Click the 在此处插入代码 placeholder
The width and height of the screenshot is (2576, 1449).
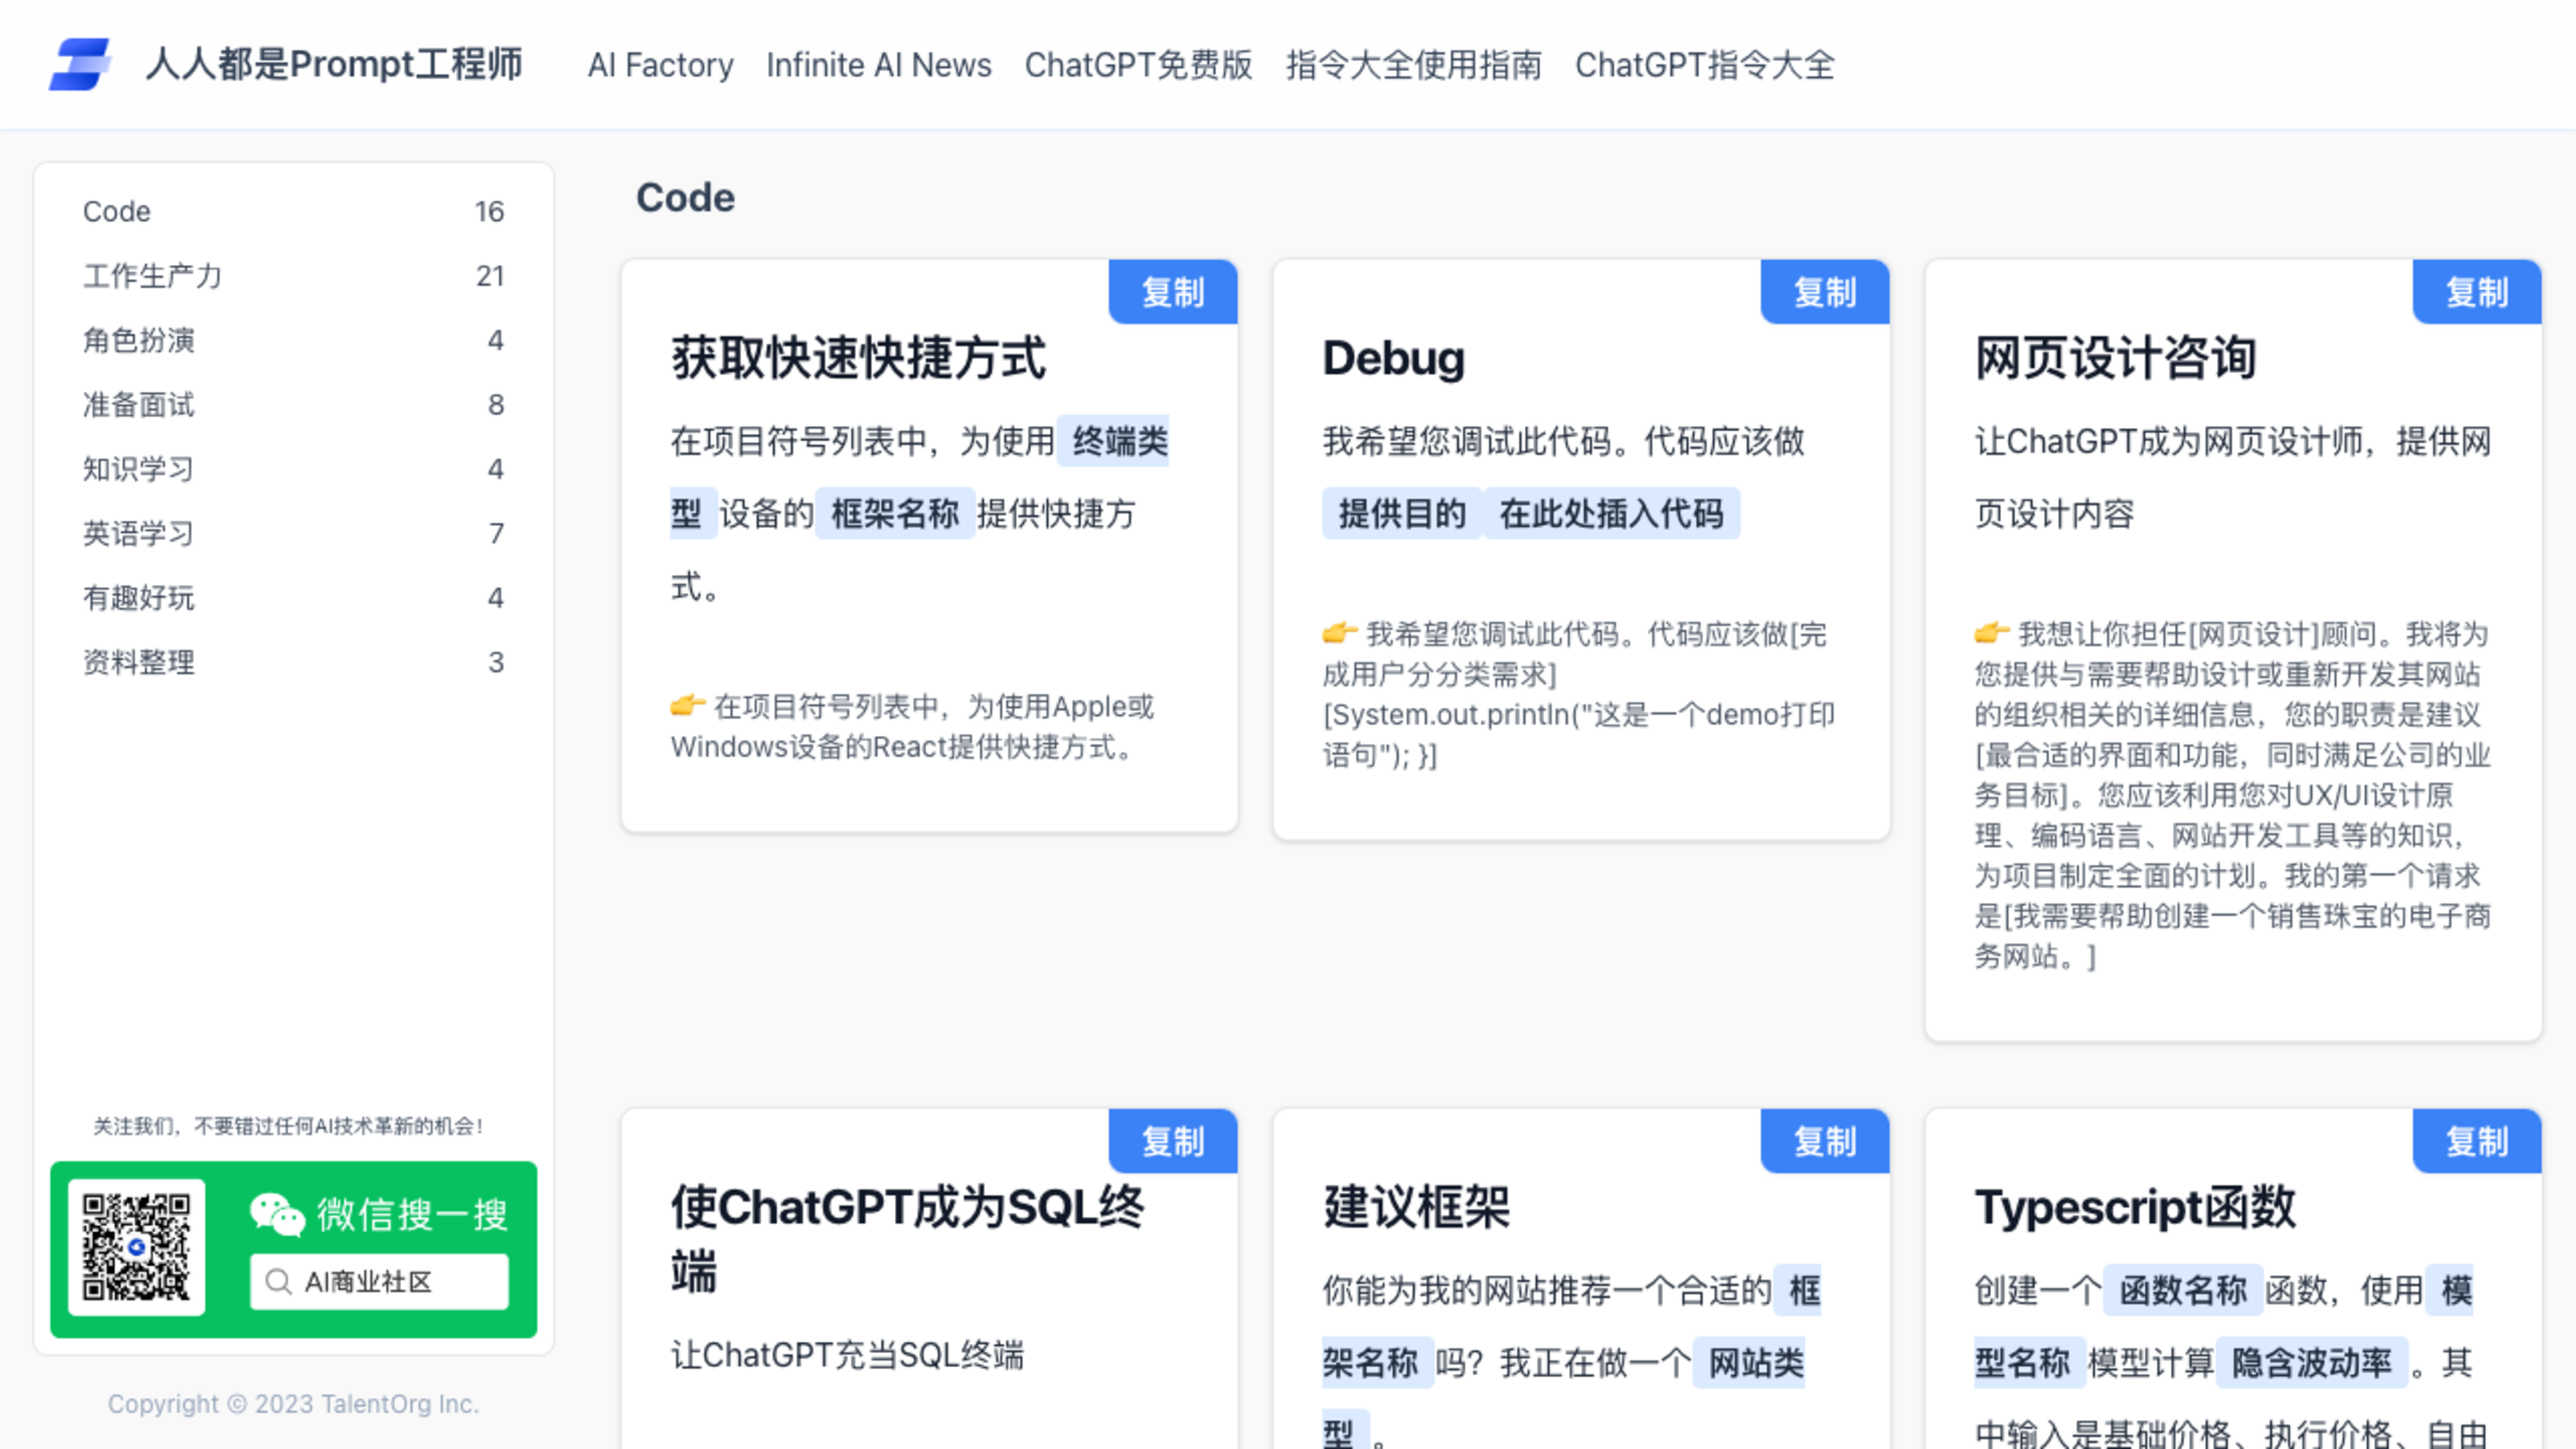(1611, 514)
